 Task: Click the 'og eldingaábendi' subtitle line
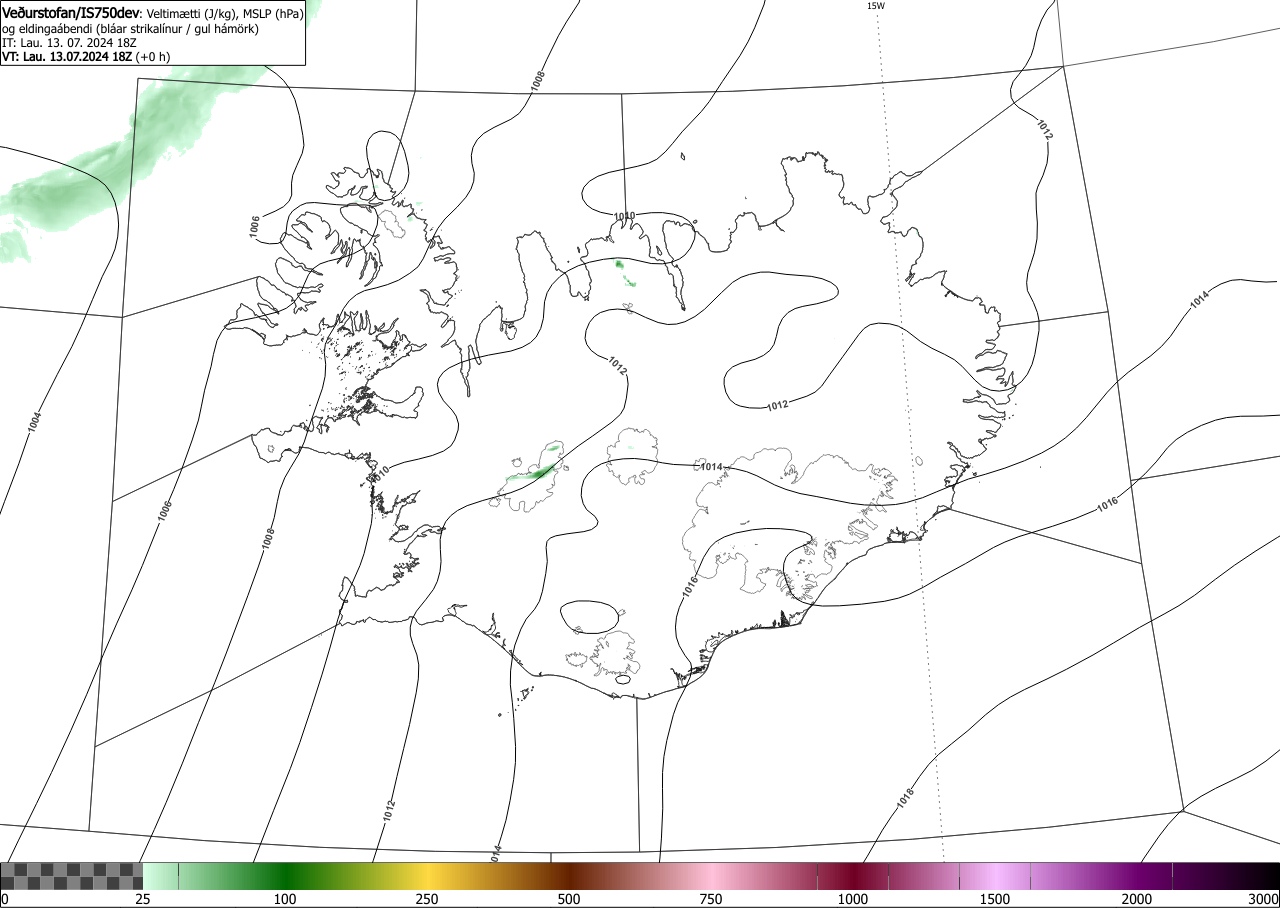click(x=130, y=29)
